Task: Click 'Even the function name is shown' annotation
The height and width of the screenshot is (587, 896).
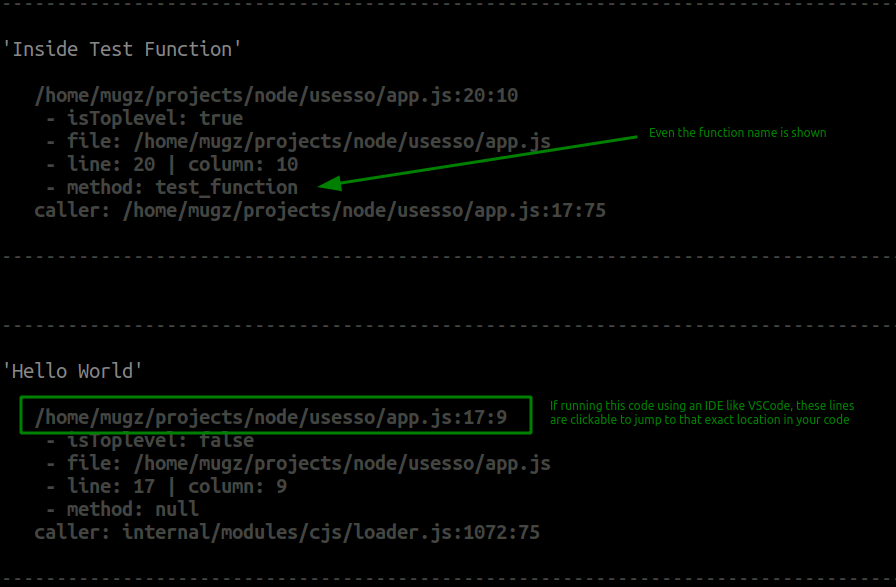Action: click(x=738, y=133)
